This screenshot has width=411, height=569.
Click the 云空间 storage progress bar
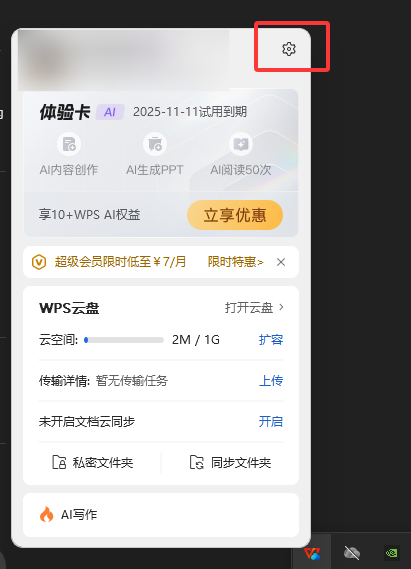pyautogui.click(x=124, y=340)
